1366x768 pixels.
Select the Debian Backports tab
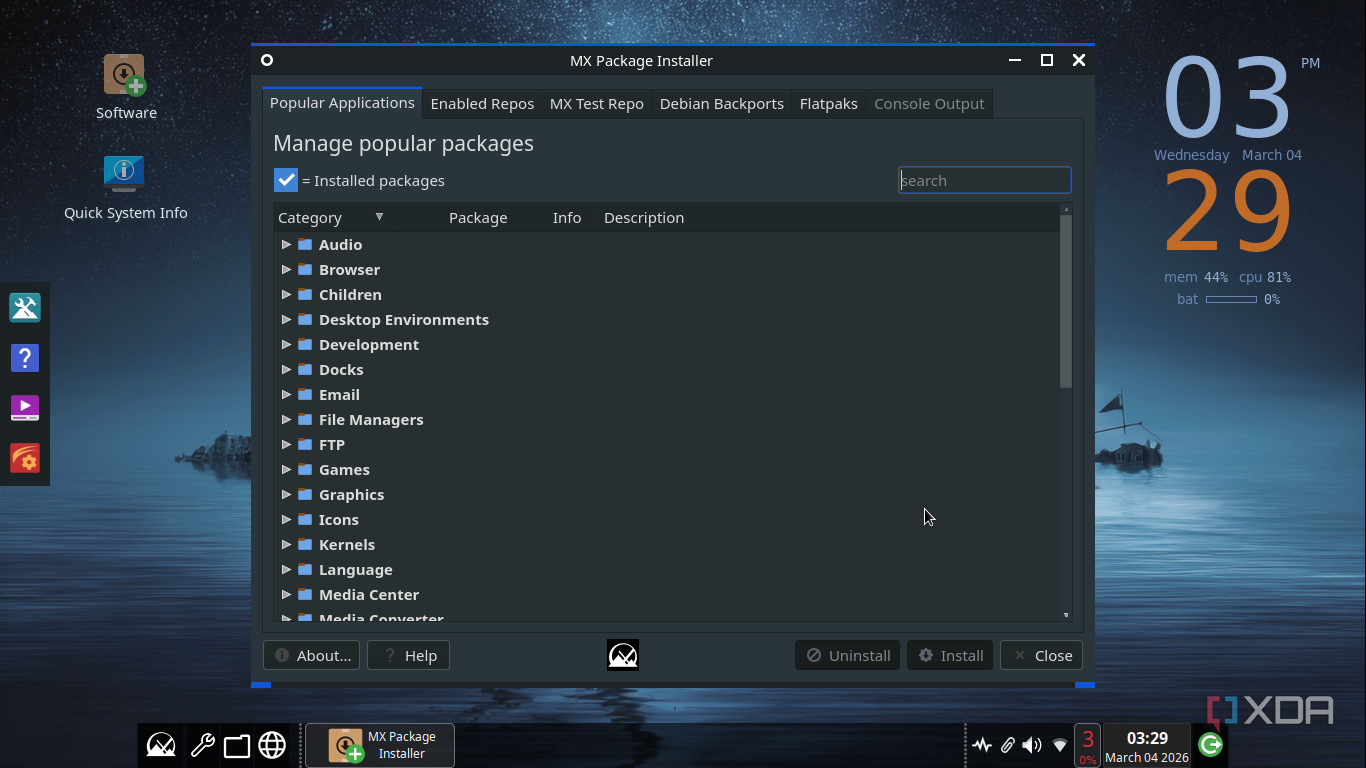pos(722,104)
